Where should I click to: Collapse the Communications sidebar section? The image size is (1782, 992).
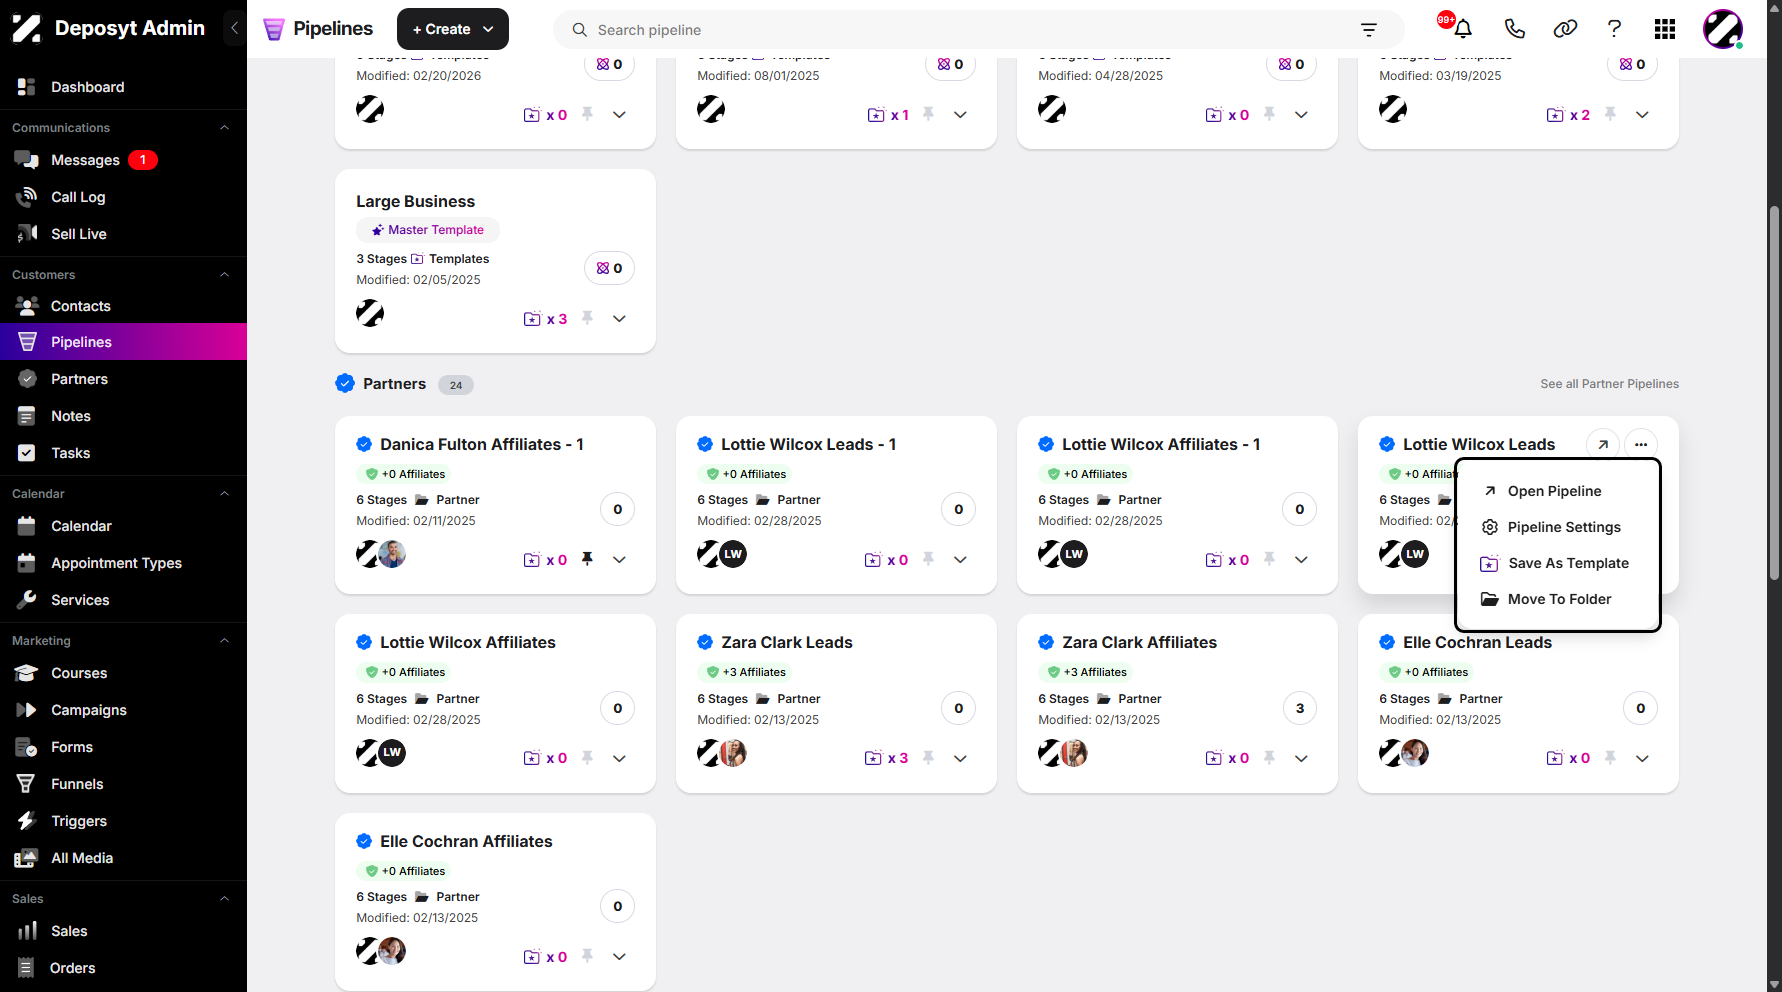224,128
